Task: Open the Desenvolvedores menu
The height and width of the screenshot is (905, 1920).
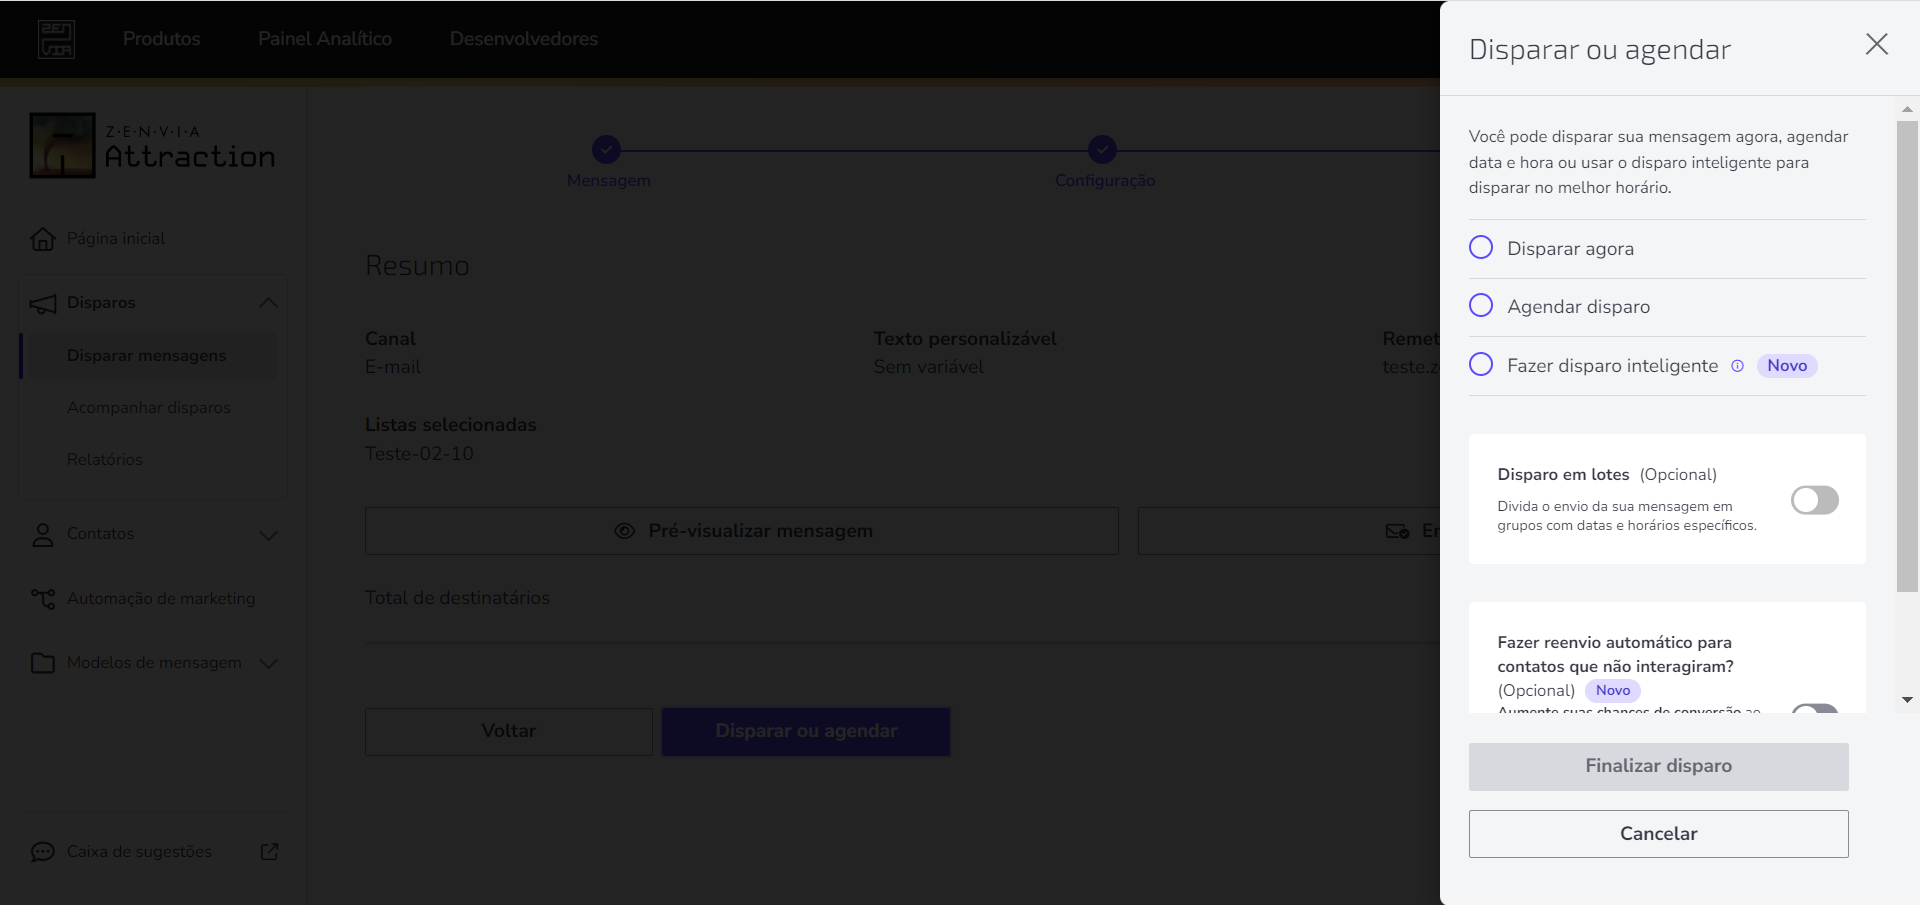Action: coord(524,39)
